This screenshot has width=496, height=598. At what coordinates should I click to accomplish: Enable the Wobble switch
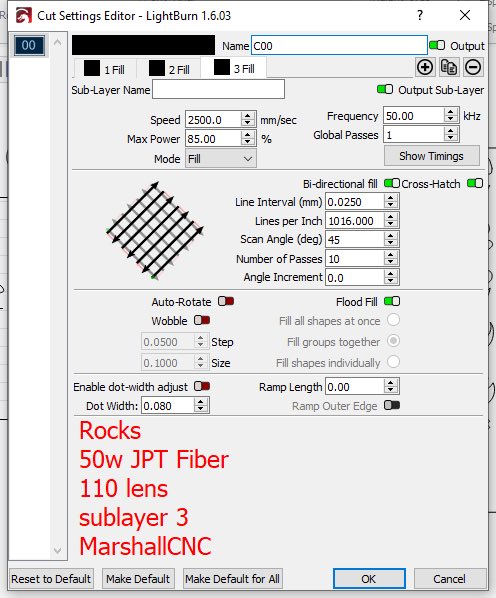pyautogui.click(x=202, y=320)
